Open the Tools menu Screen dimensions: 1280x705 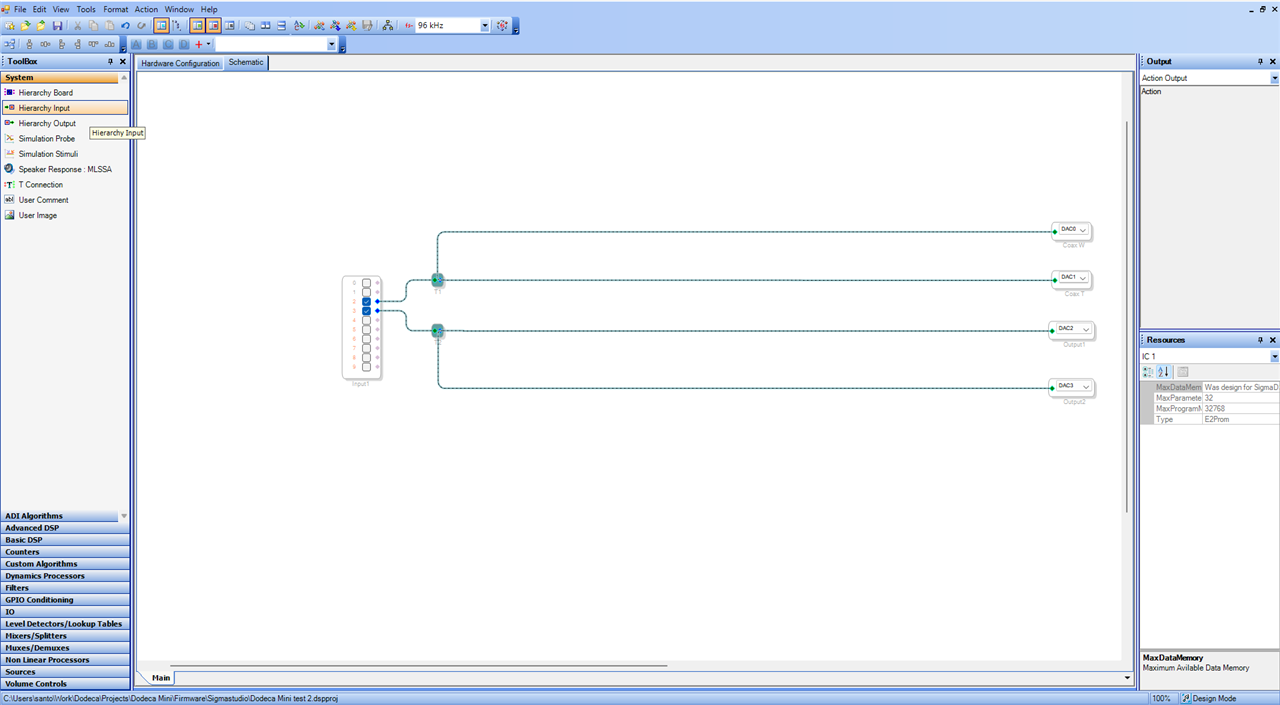86,9
